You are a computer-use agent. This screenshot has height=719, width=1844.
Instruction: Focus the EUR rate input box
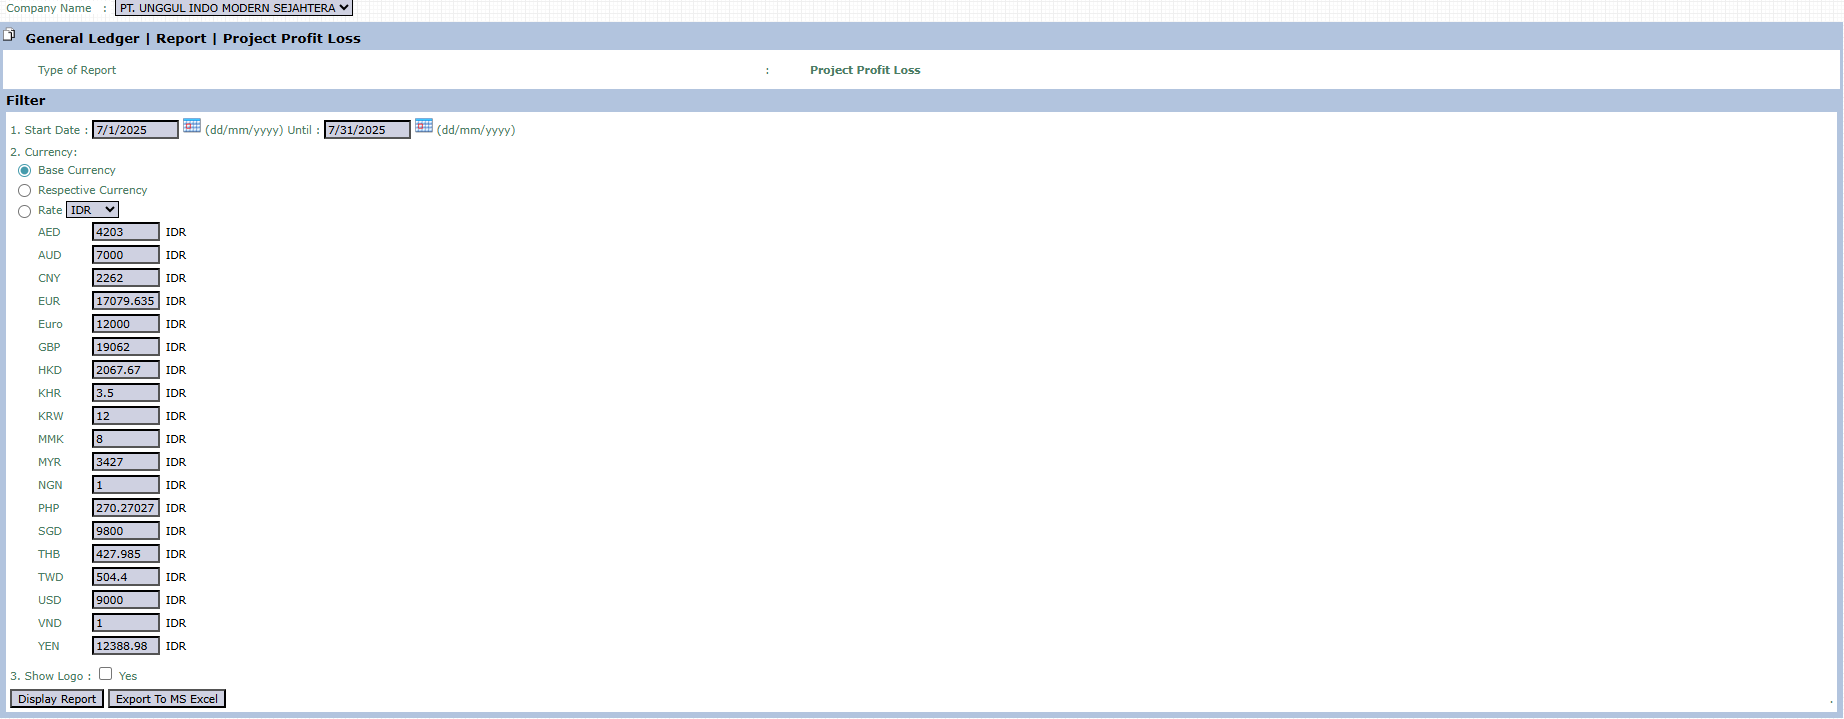[x=126, y=301]
